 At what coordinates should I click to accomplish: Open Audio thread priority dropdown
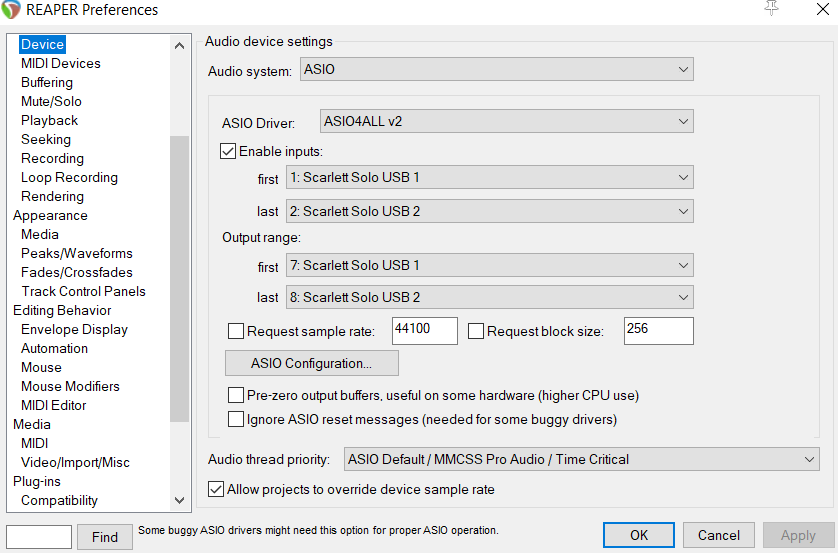pyautogui.click(x=581, y=459)
